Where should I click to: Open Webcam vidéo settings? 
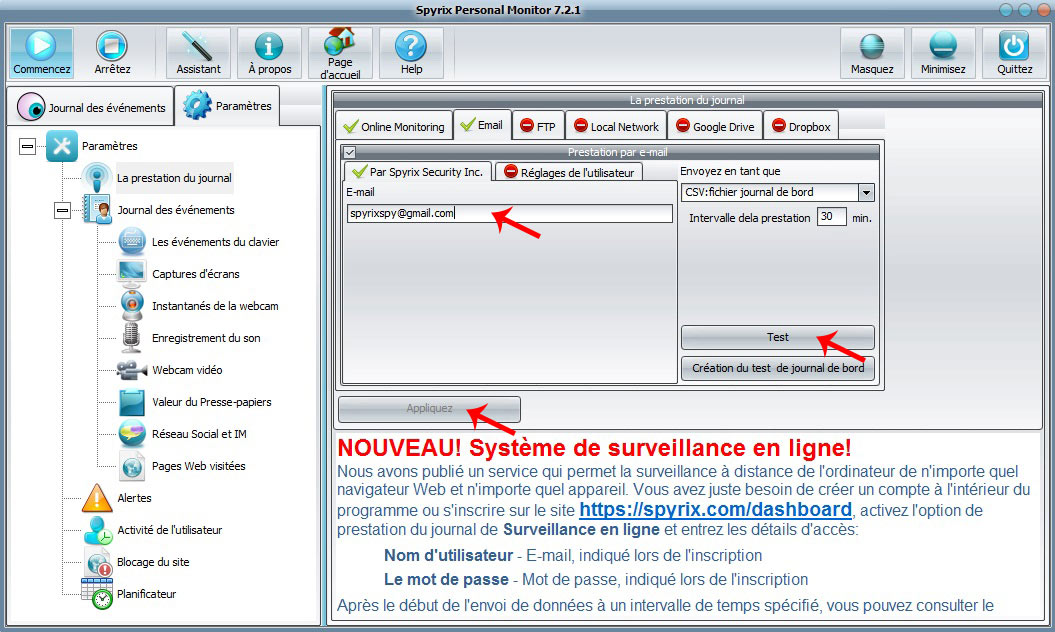[x=187, y=370]
